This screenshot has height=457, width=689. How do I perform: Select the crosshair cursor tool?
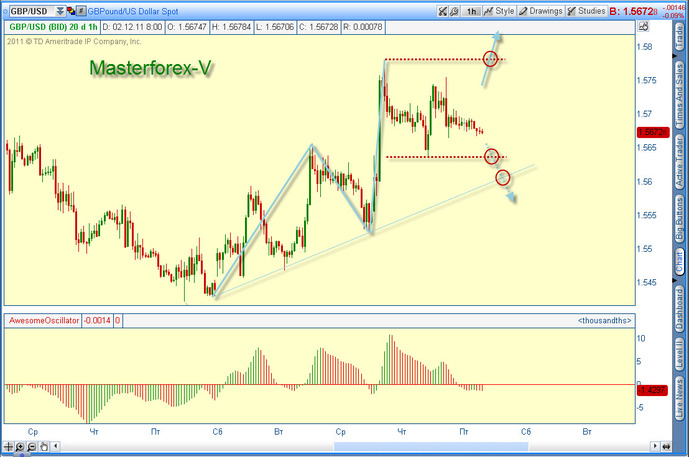(x=8, y=447)
